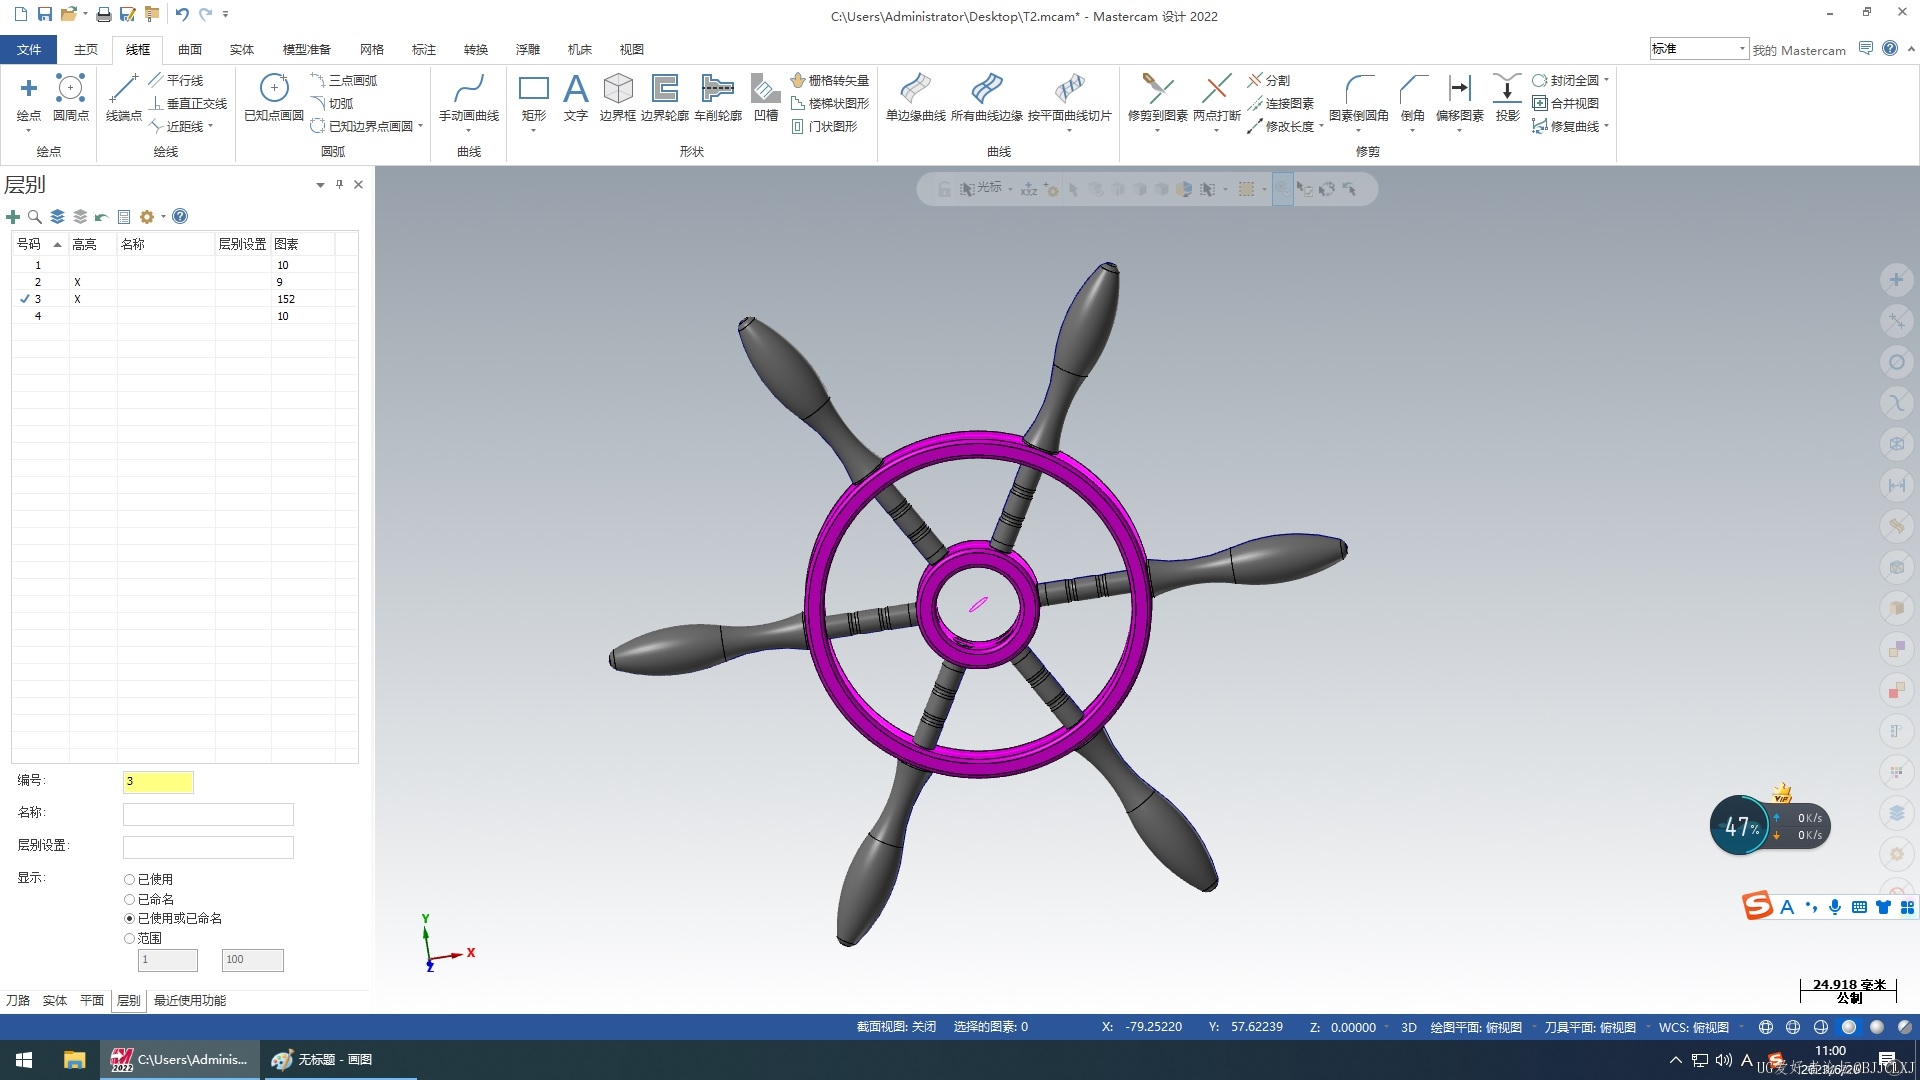Select the 范围 radio option
Viewport: 1920px width, 1080px height.
(x=129, y=939)
